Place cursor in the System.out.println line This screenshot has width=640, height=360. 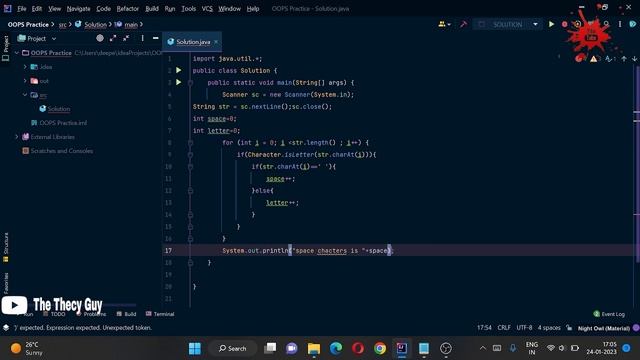[x=307, y=250]
